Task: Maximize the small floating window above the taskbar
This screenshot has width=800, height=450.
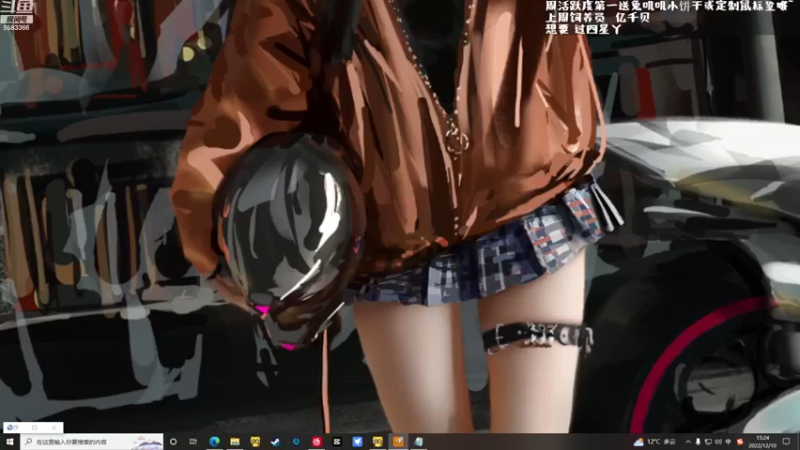Action: coord(35,428)
